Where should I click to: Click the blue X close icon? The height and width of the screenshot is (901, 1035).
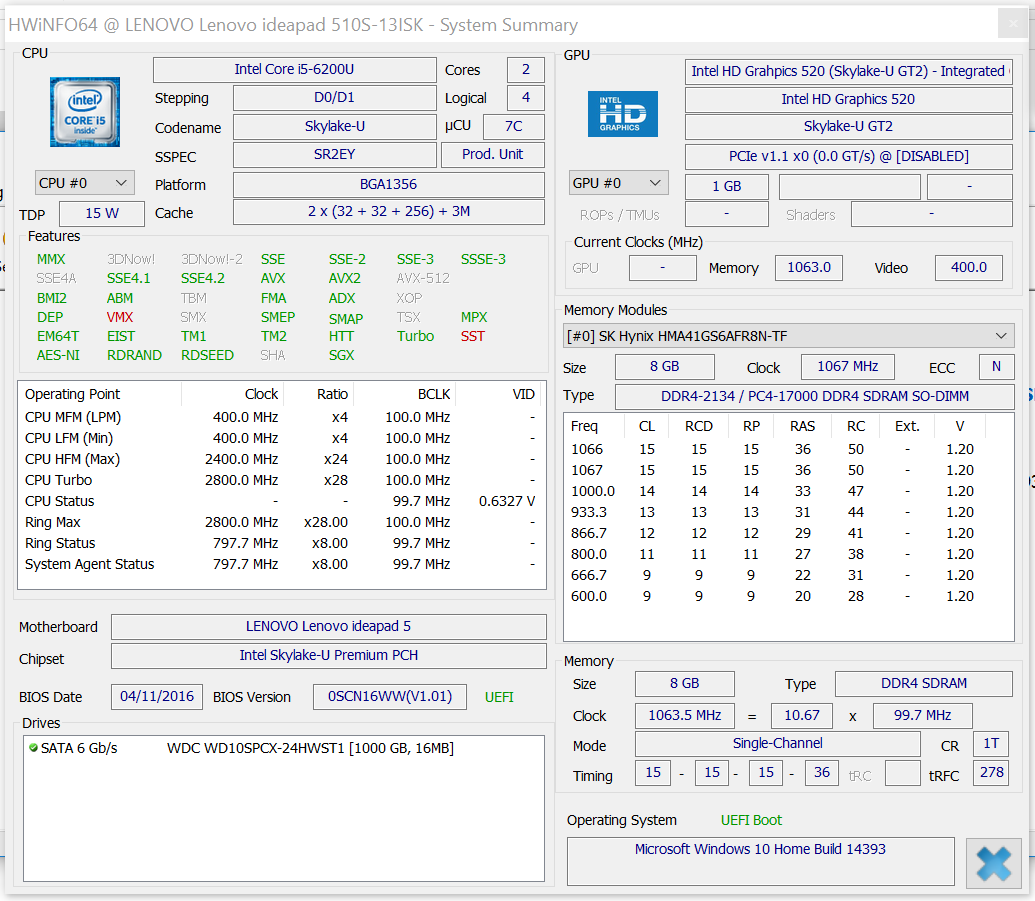pos(993,862)
